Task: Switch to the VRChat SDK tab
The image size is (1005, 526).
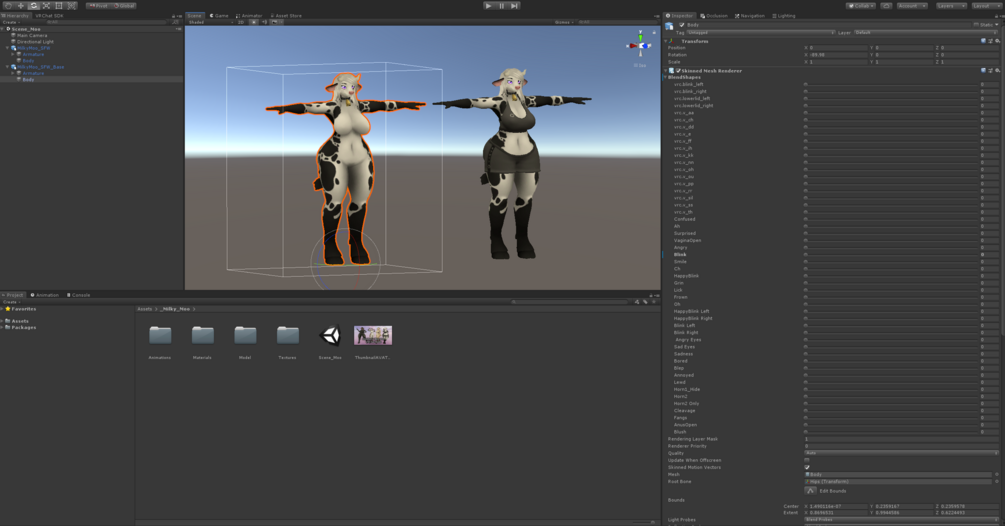Action: (49, 15)
